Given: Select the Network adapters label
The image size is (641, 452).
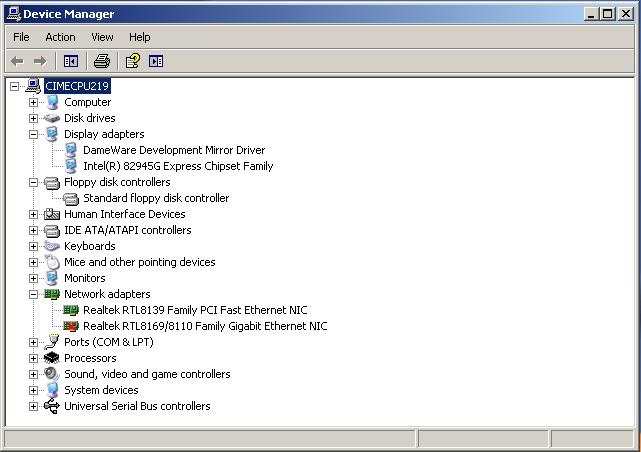Looking at the screenshot, I should pos(108,294).
